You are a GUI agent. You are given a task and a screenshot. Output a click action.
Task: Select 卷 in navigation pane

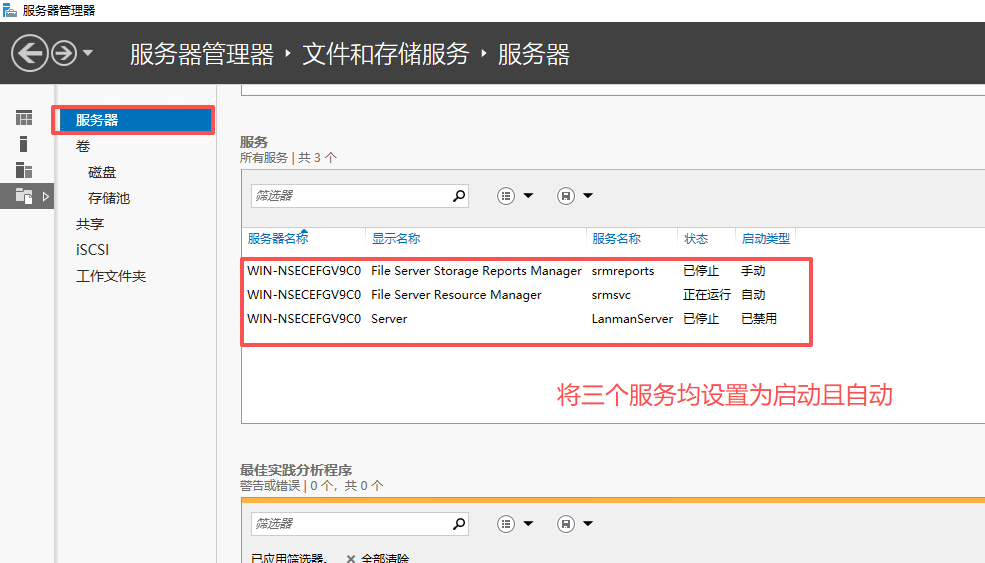click(x=83, y=146)
